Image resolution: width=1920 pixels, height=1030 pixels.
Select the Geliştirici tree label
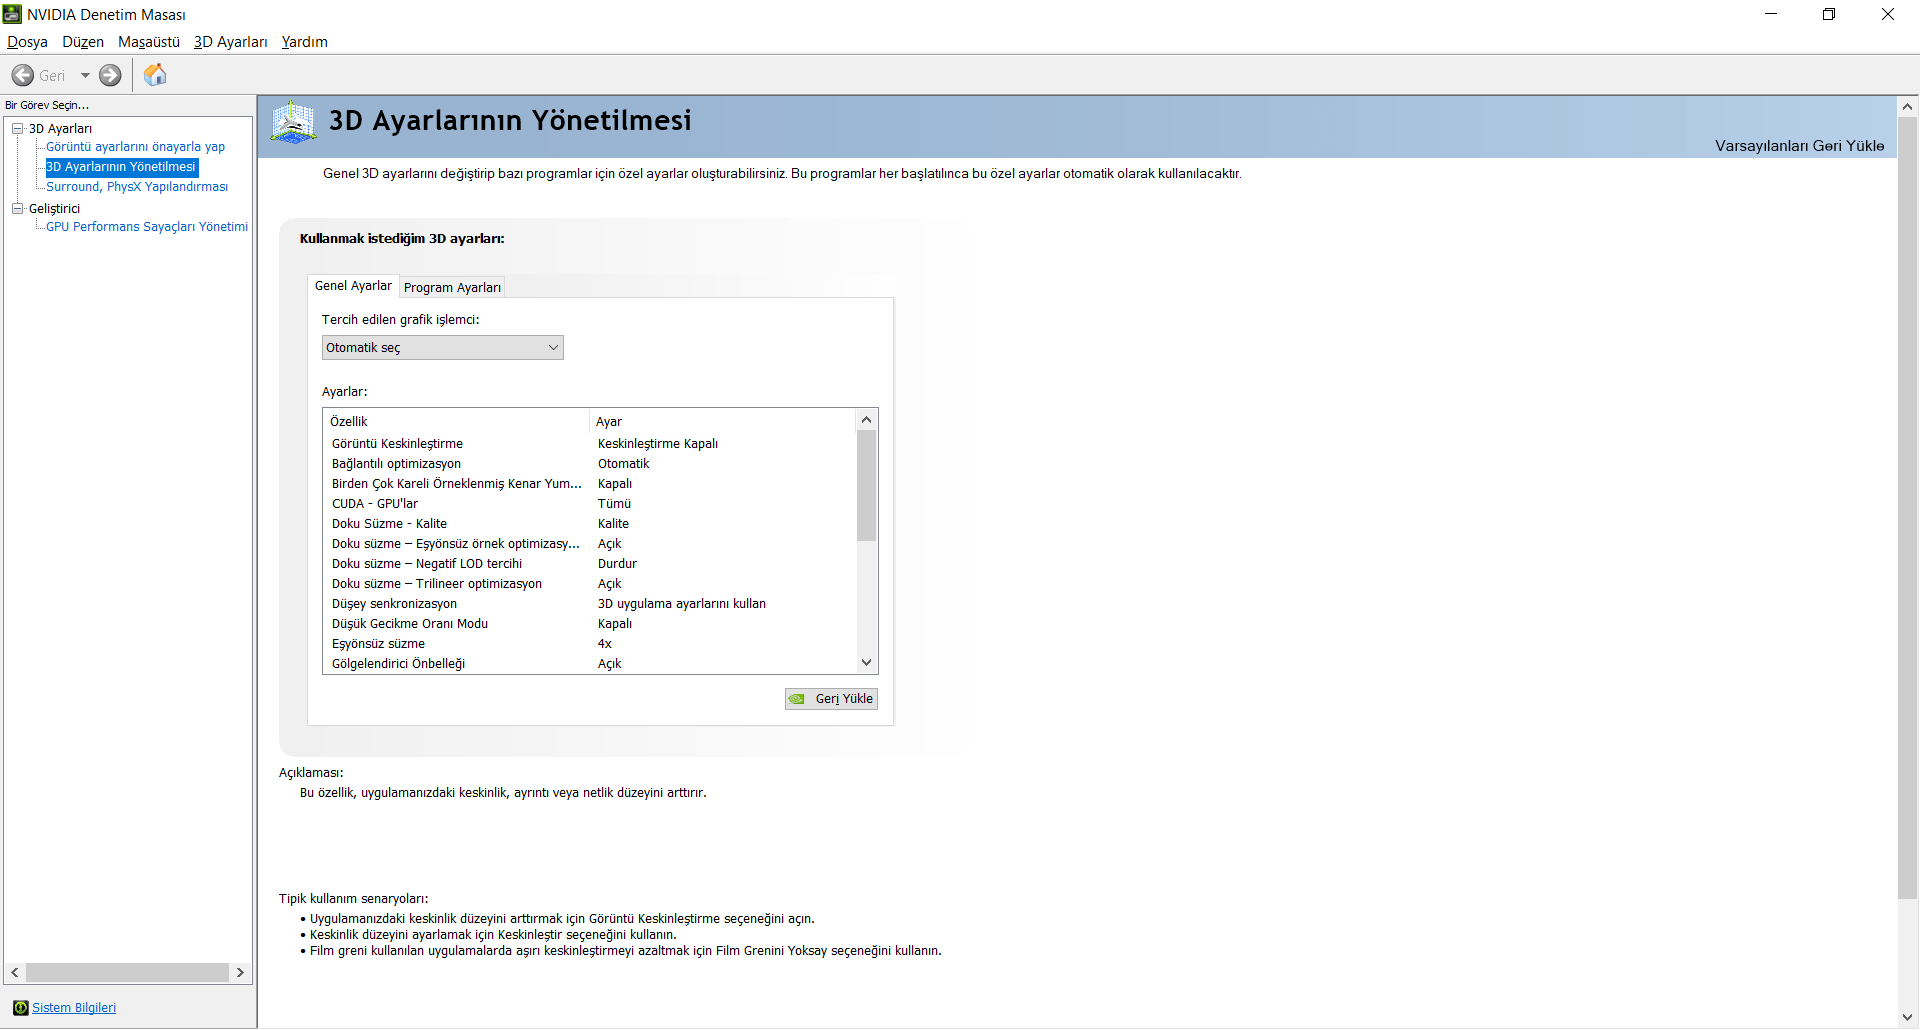pyautogui.click(x=54, y=209)
